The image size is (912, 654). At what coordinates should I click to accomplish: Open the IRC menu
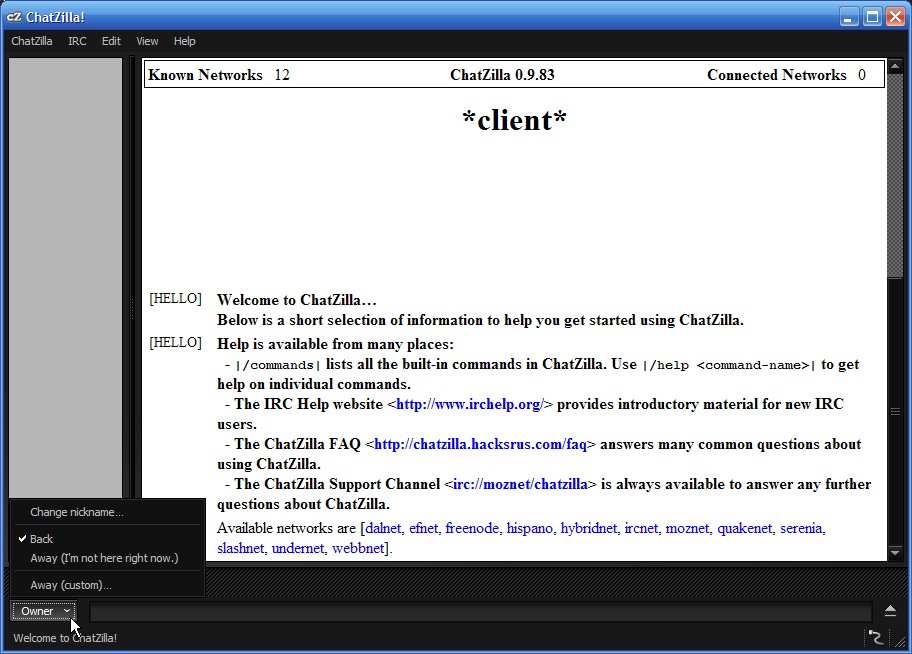pos(77,41)
